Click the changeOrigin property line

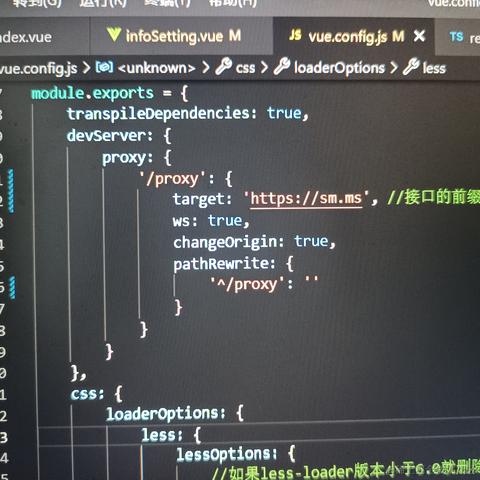coord(254,242)
